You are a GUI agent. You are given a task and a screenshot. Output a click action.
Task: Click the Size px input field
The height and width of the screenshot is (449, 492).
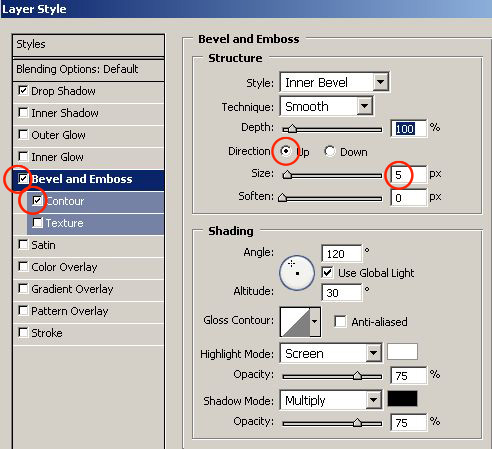click(x=408, y=174)
